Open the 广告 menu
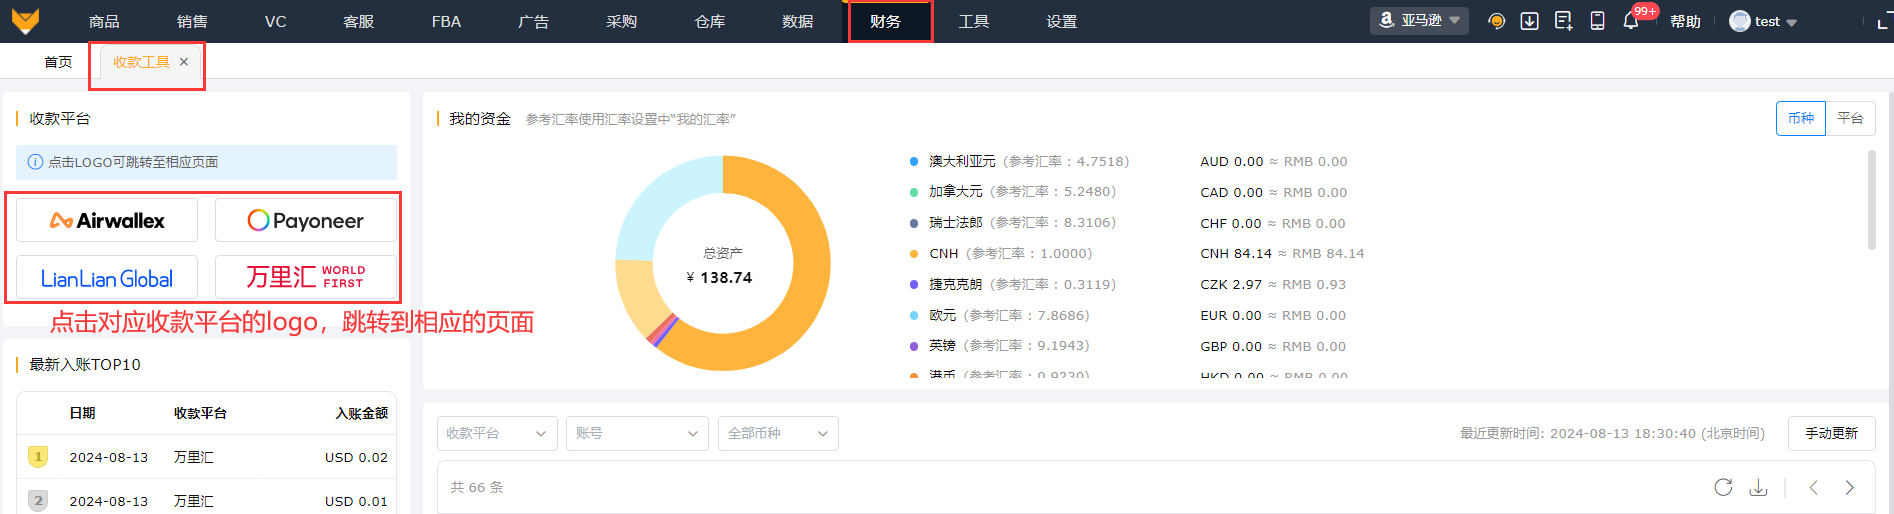1894x514 pixels. tap(534, 21)
